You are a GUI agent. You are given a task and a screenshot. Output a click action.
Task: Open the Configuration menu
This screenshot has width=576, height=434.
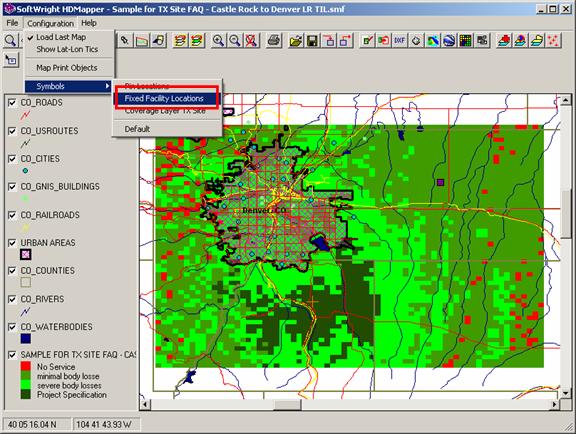[x=51, y=23]
